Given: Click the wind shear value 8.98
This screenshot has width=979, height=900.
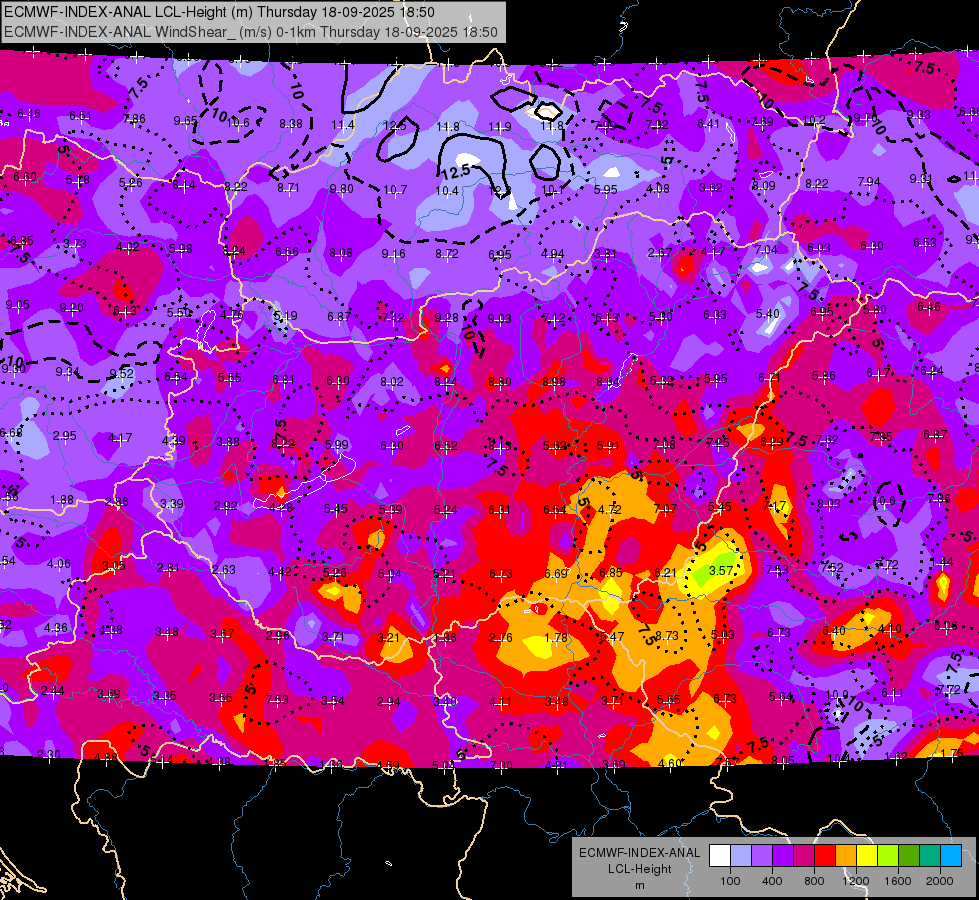Looking at the screenshot, I should [x=554, y=382].
